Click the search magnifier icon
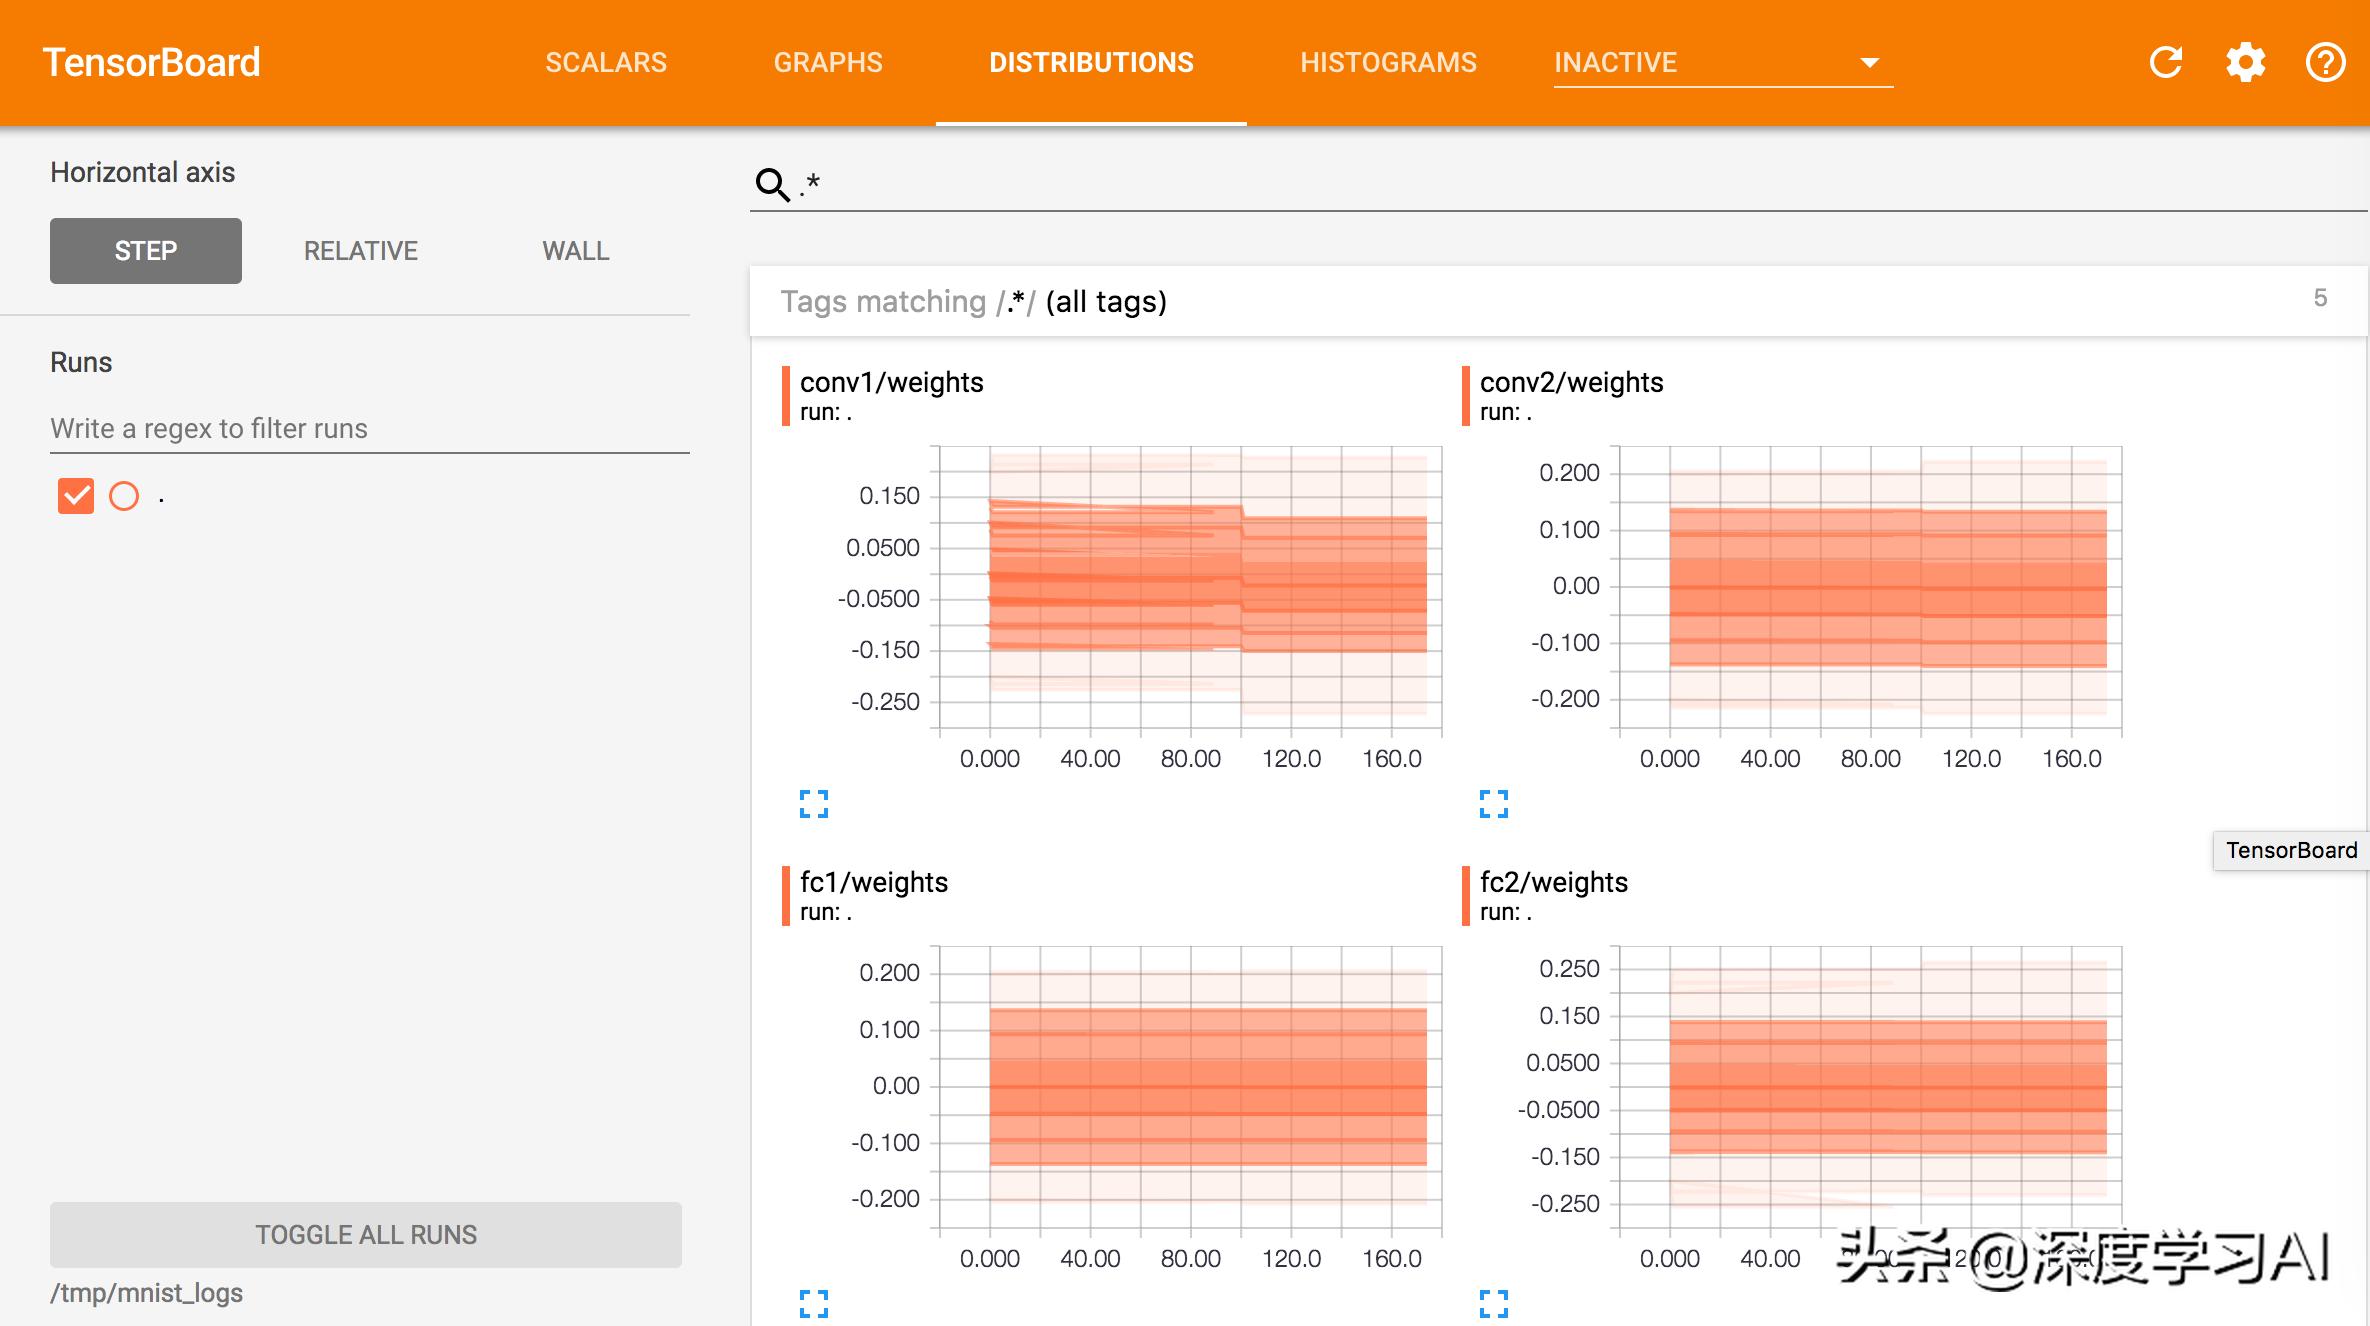Screen dimensions: 2370x1326 point(772,184)
